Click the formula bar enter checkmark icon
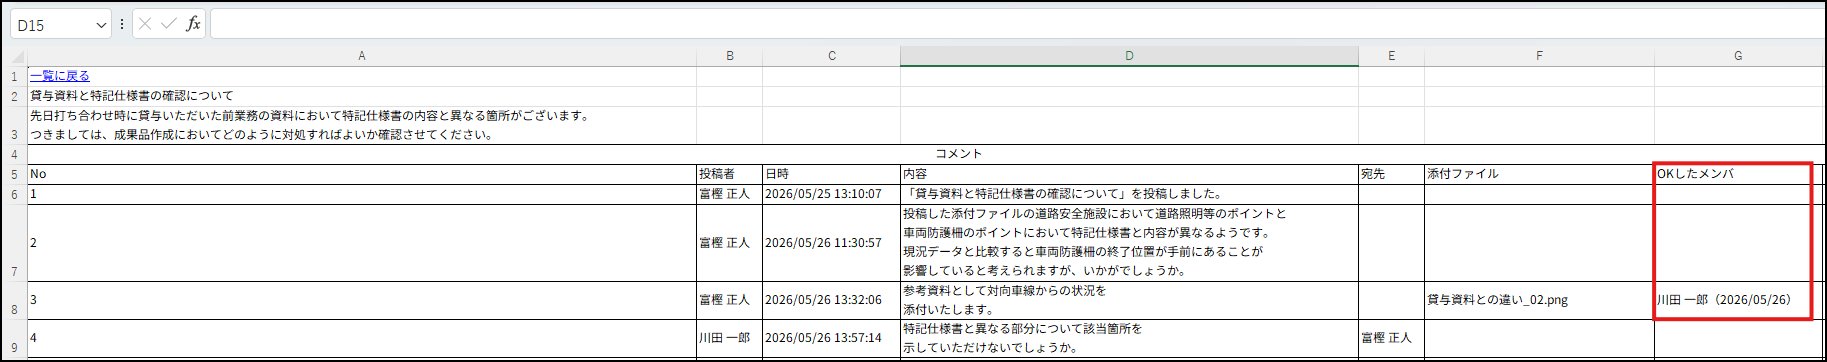 (x=169, y=24)
